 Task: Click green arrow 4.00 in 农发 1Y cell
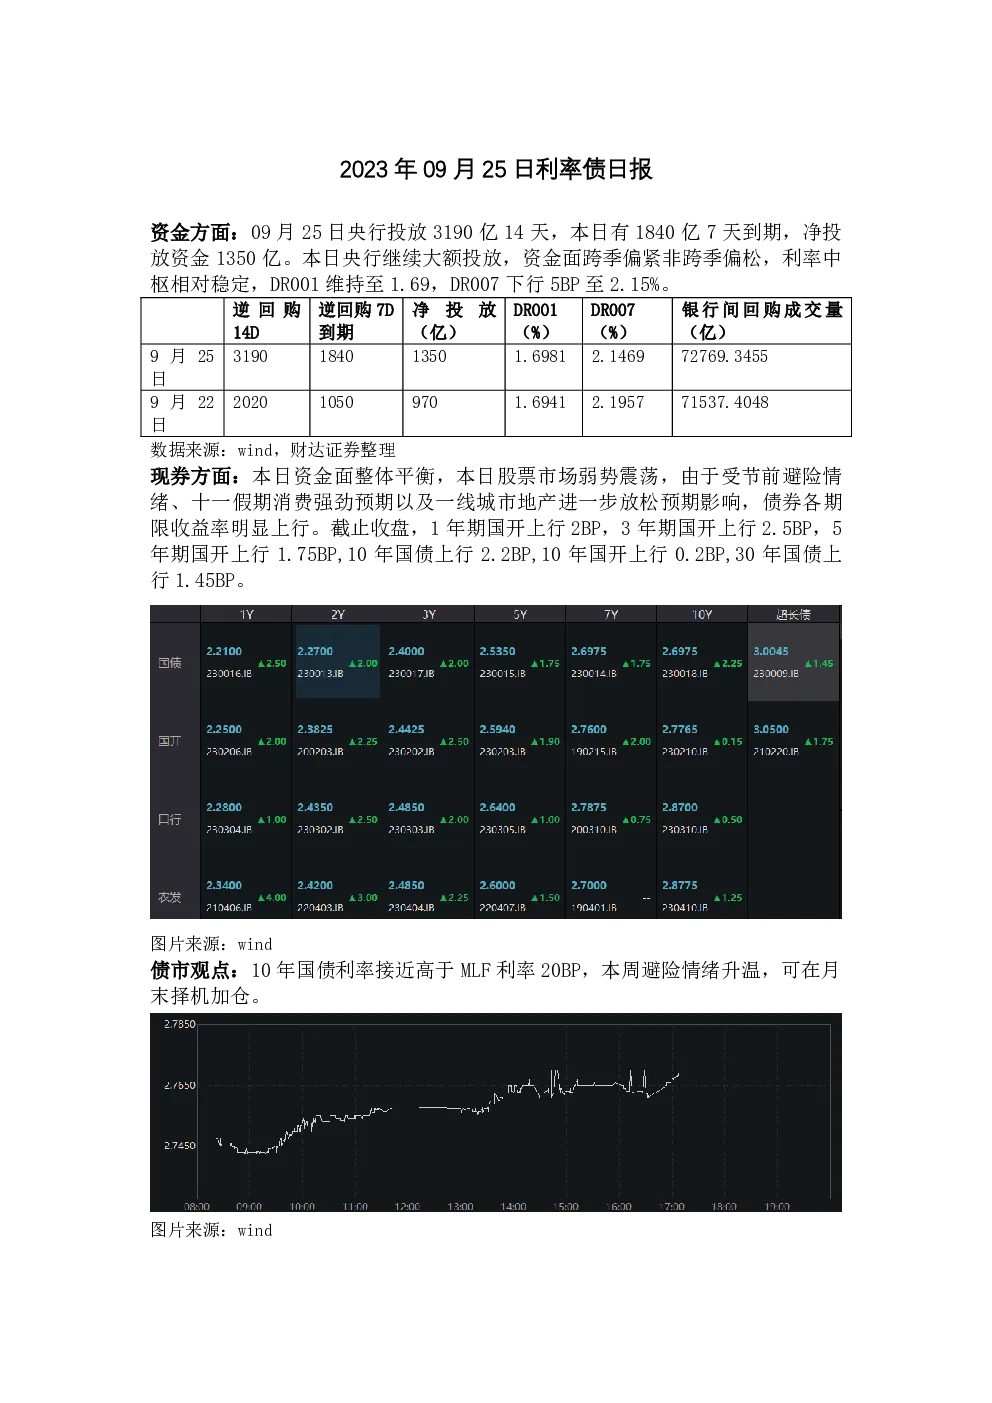(x=272, y=897)
